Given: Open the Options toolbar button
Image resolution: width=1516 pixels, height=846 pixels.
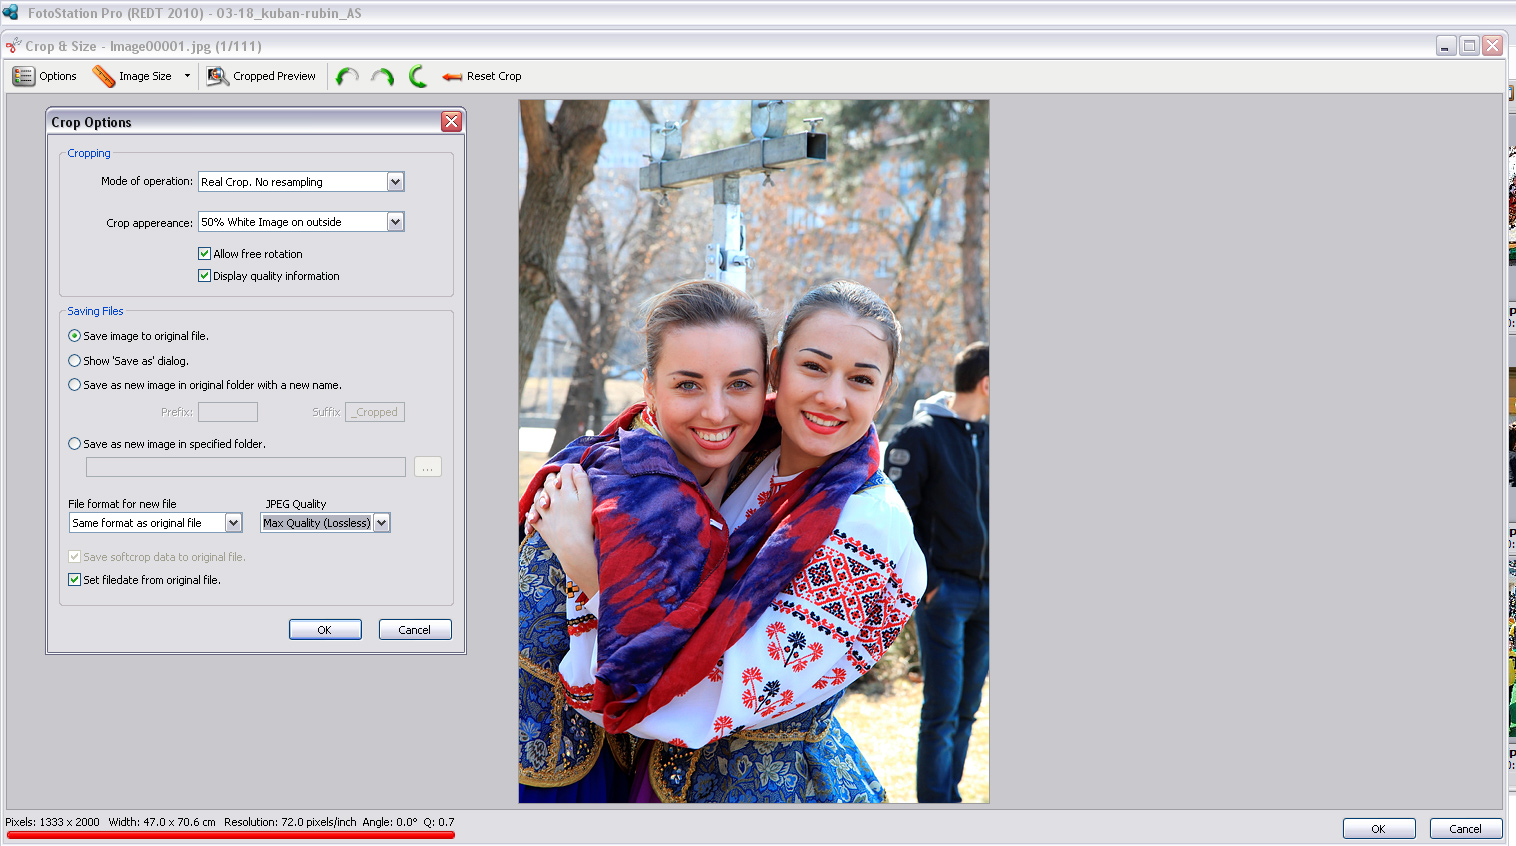Looking at the screenshot, I should click(44, 76).
